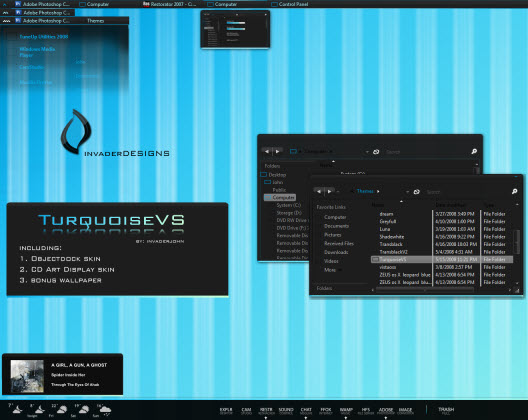
Task: Switch to the Restorator 2007 taskbar button
Action: click(x=169, y=4)
